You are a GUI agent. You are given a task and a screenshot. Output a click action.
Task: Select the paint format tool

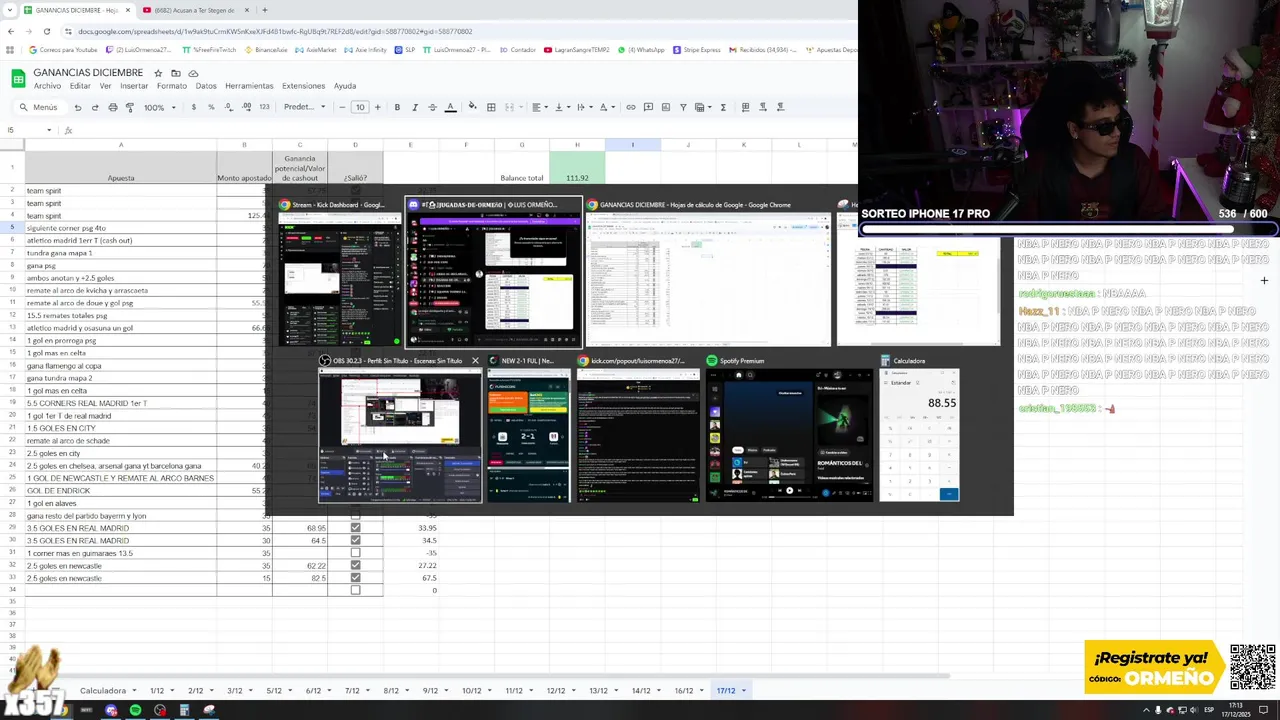click(130, 107)
